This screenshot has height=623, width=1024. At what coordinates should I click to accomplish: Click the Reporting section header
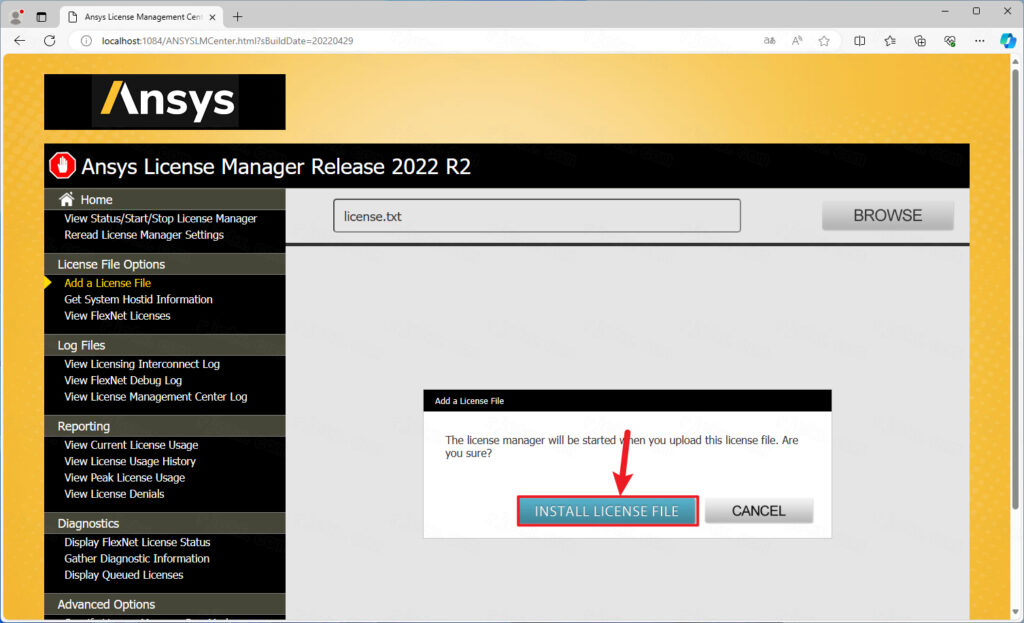click(165, 426)
